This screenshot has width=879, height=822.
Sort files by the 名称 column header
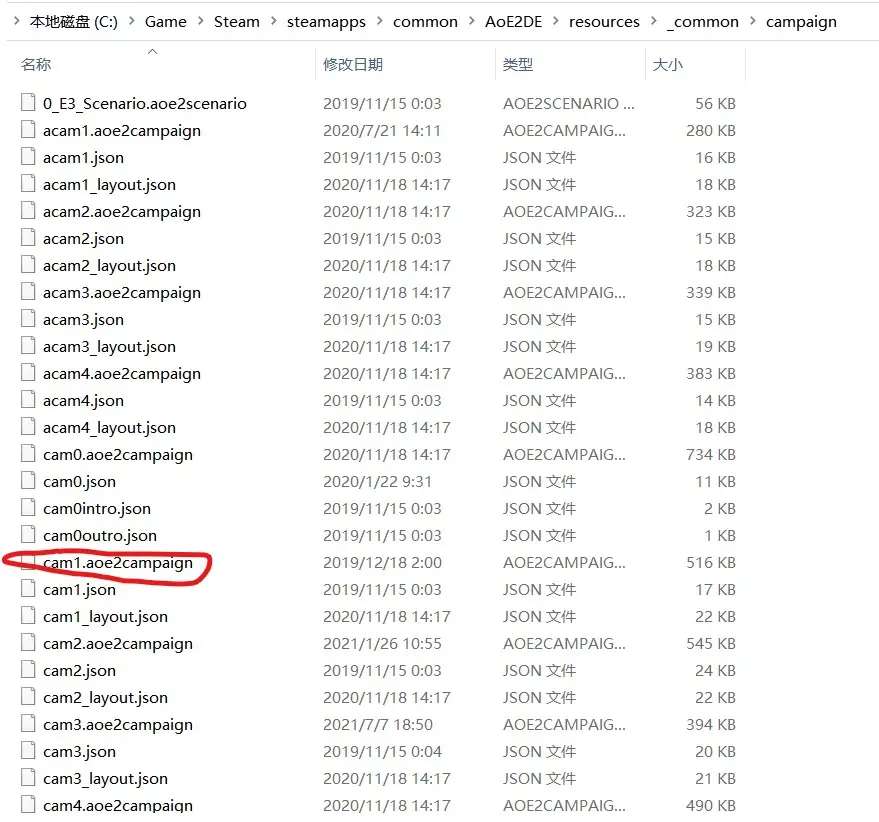(36, 64)
